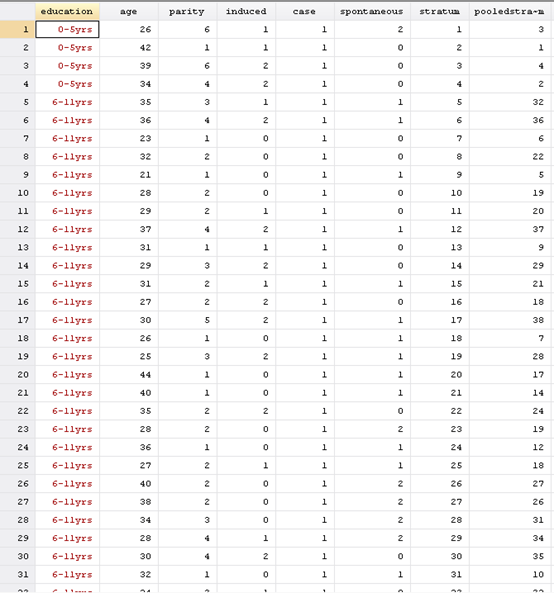Click row number 28 header

click(17, 520)
